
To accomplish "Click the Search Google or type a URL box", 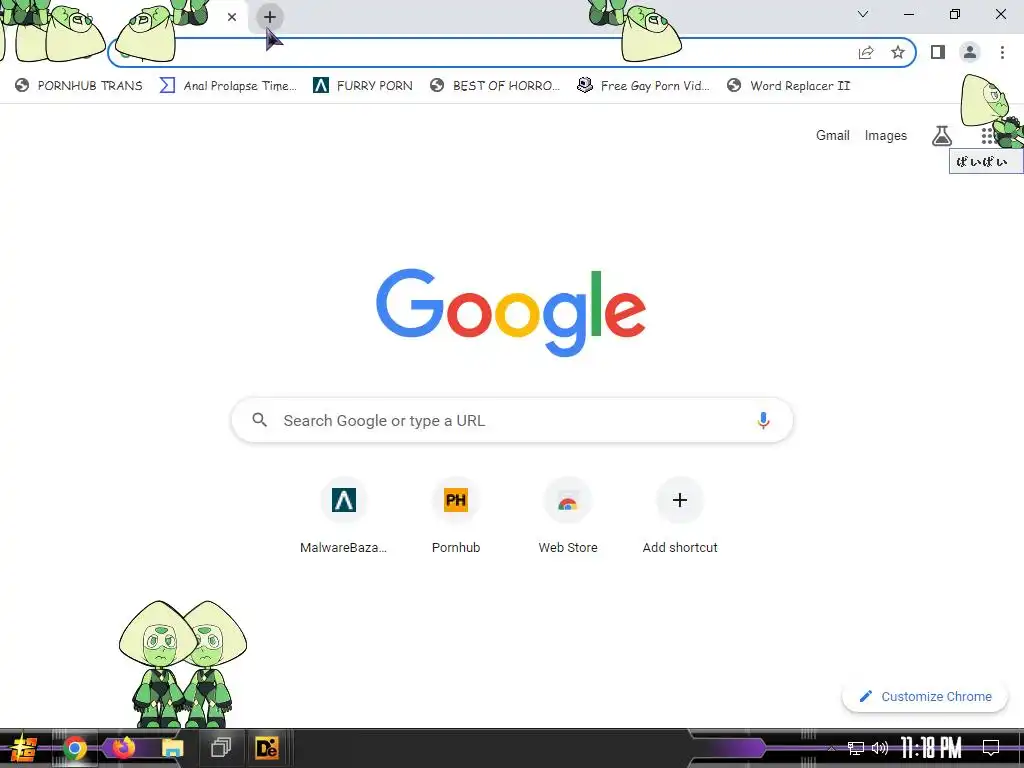I will tap(512, 420).
